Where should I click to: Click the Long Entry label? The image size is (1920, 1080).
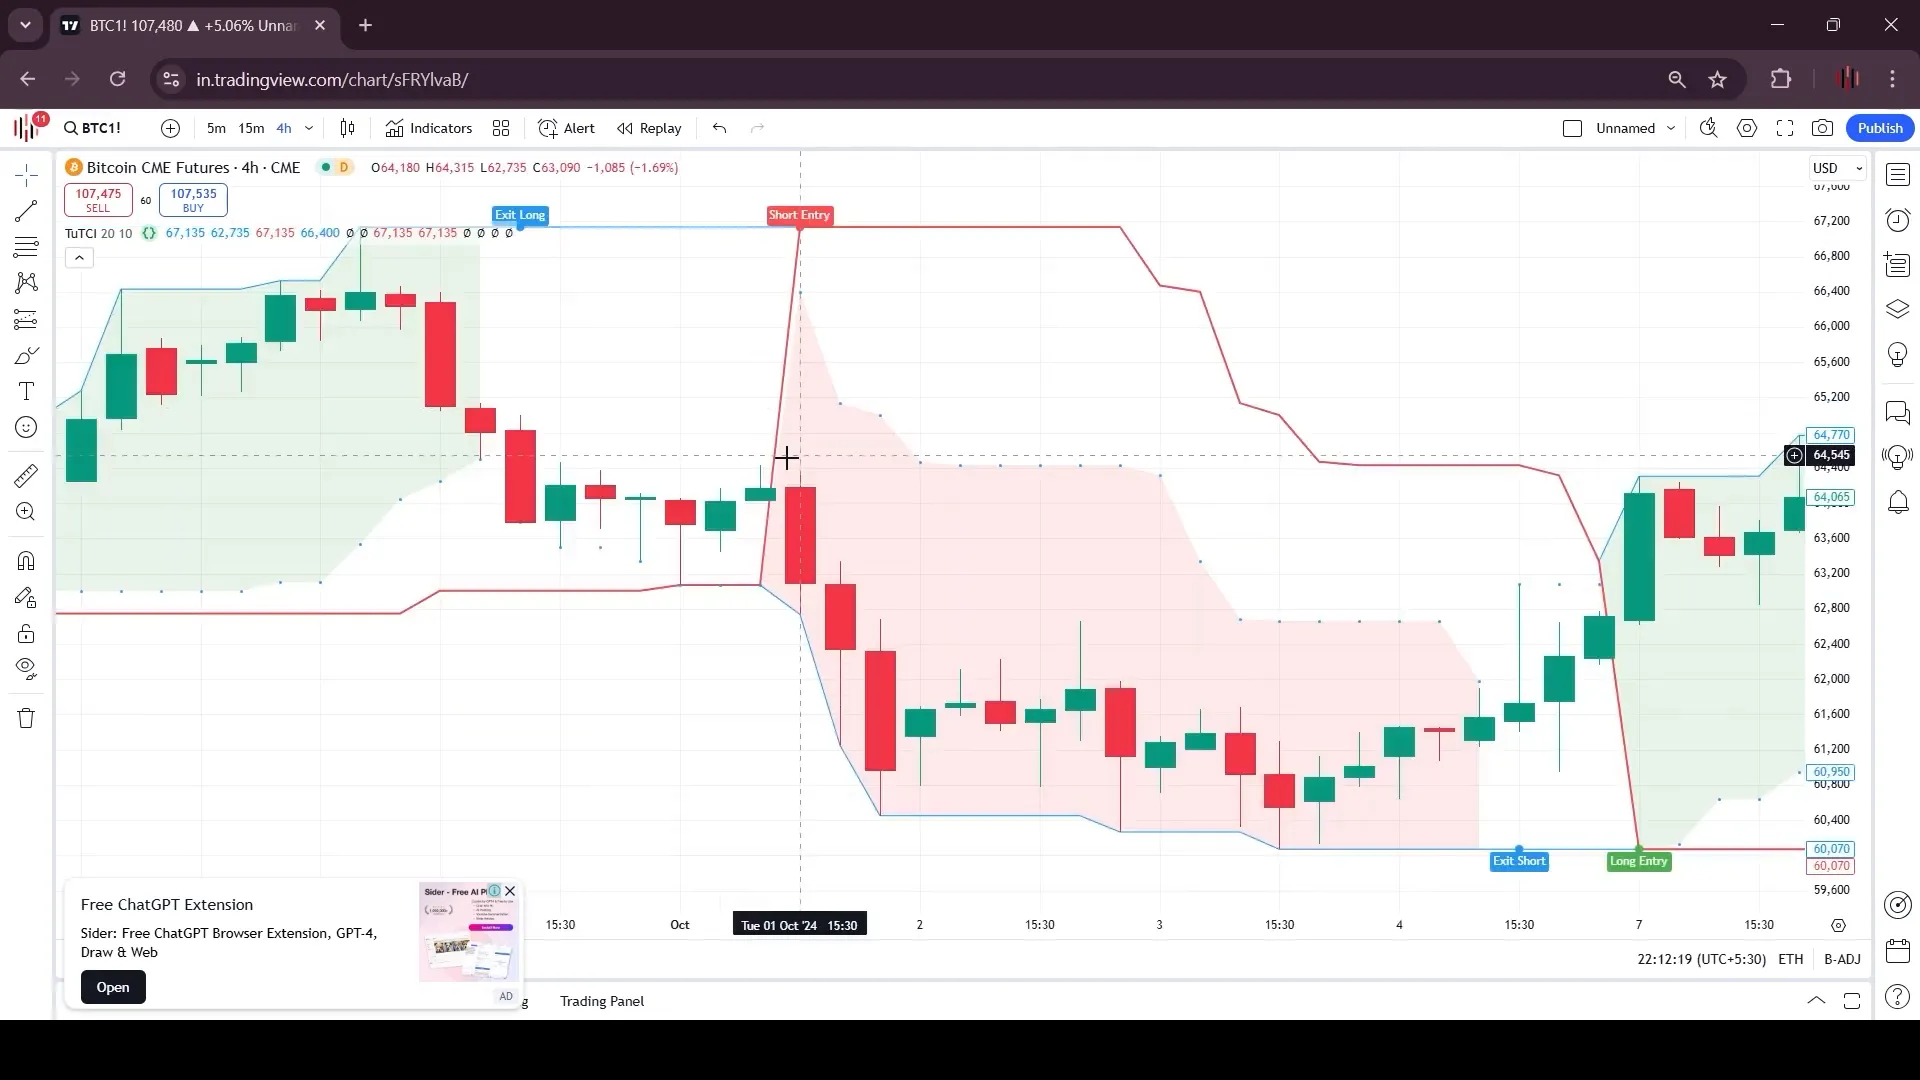coord(1639,861)
